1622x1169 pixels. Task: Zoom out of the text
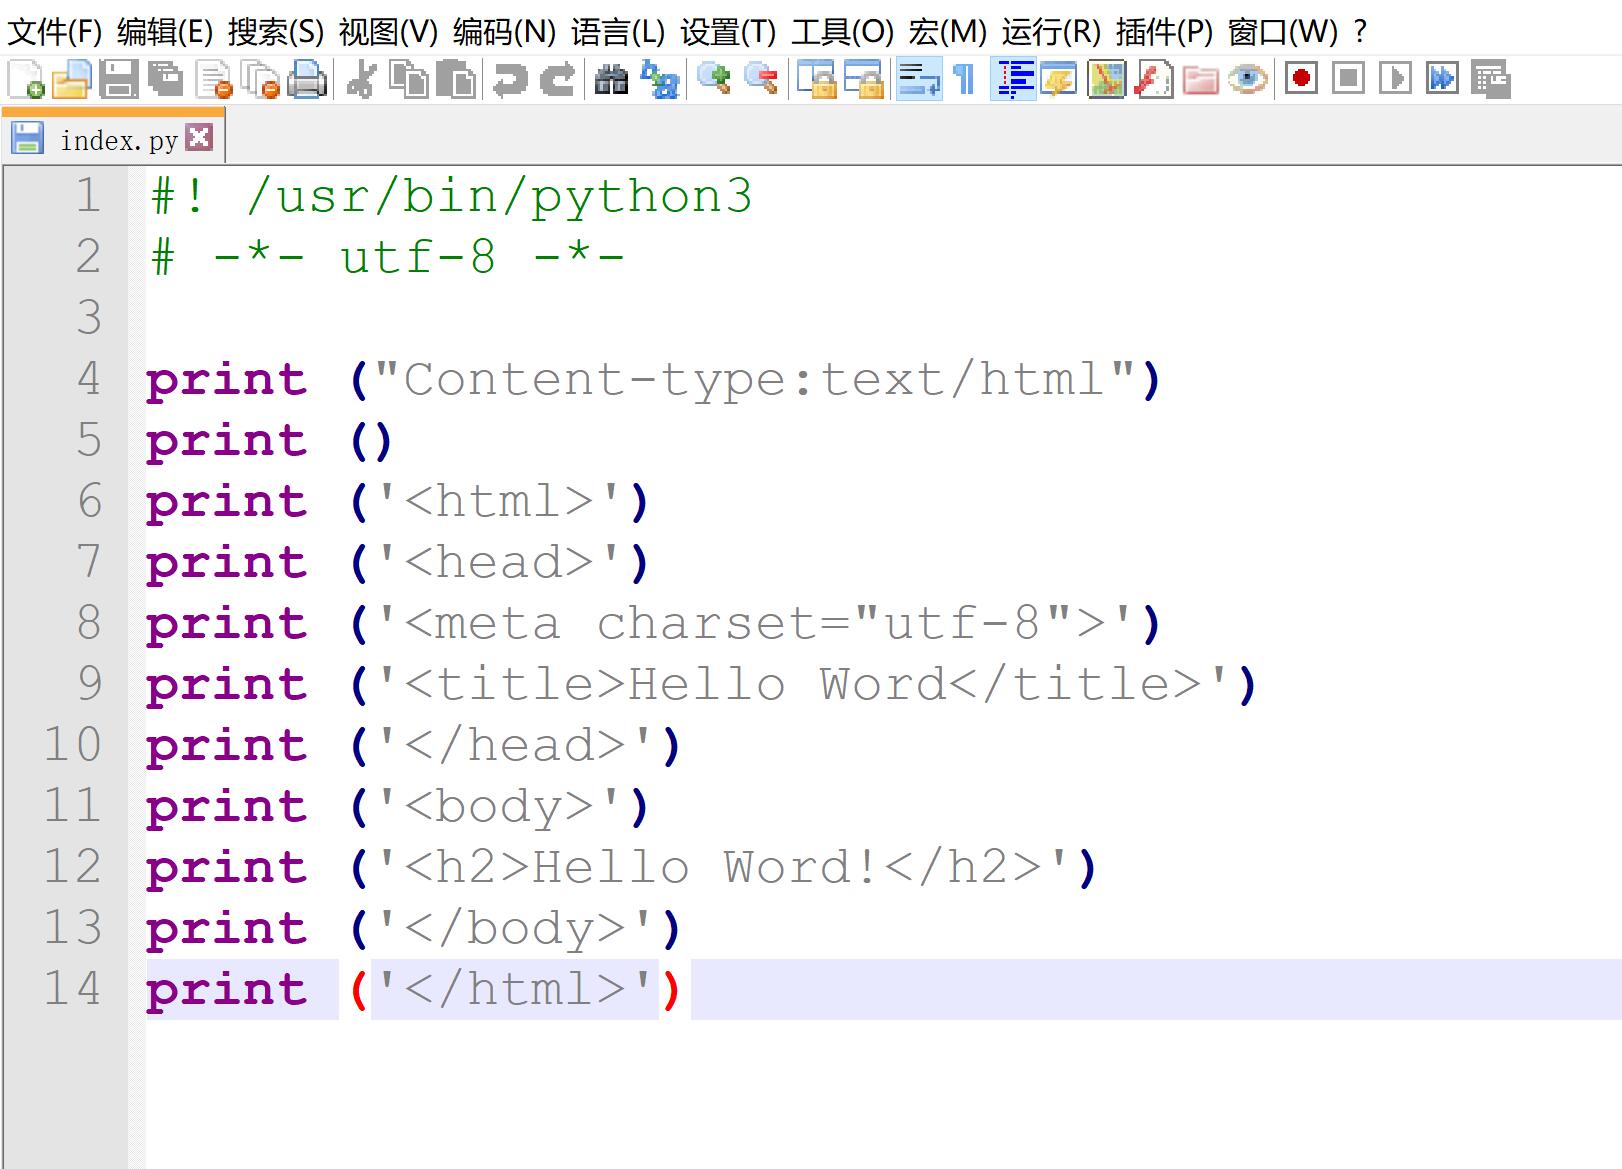pyautogui.click(x=762, y=80)
